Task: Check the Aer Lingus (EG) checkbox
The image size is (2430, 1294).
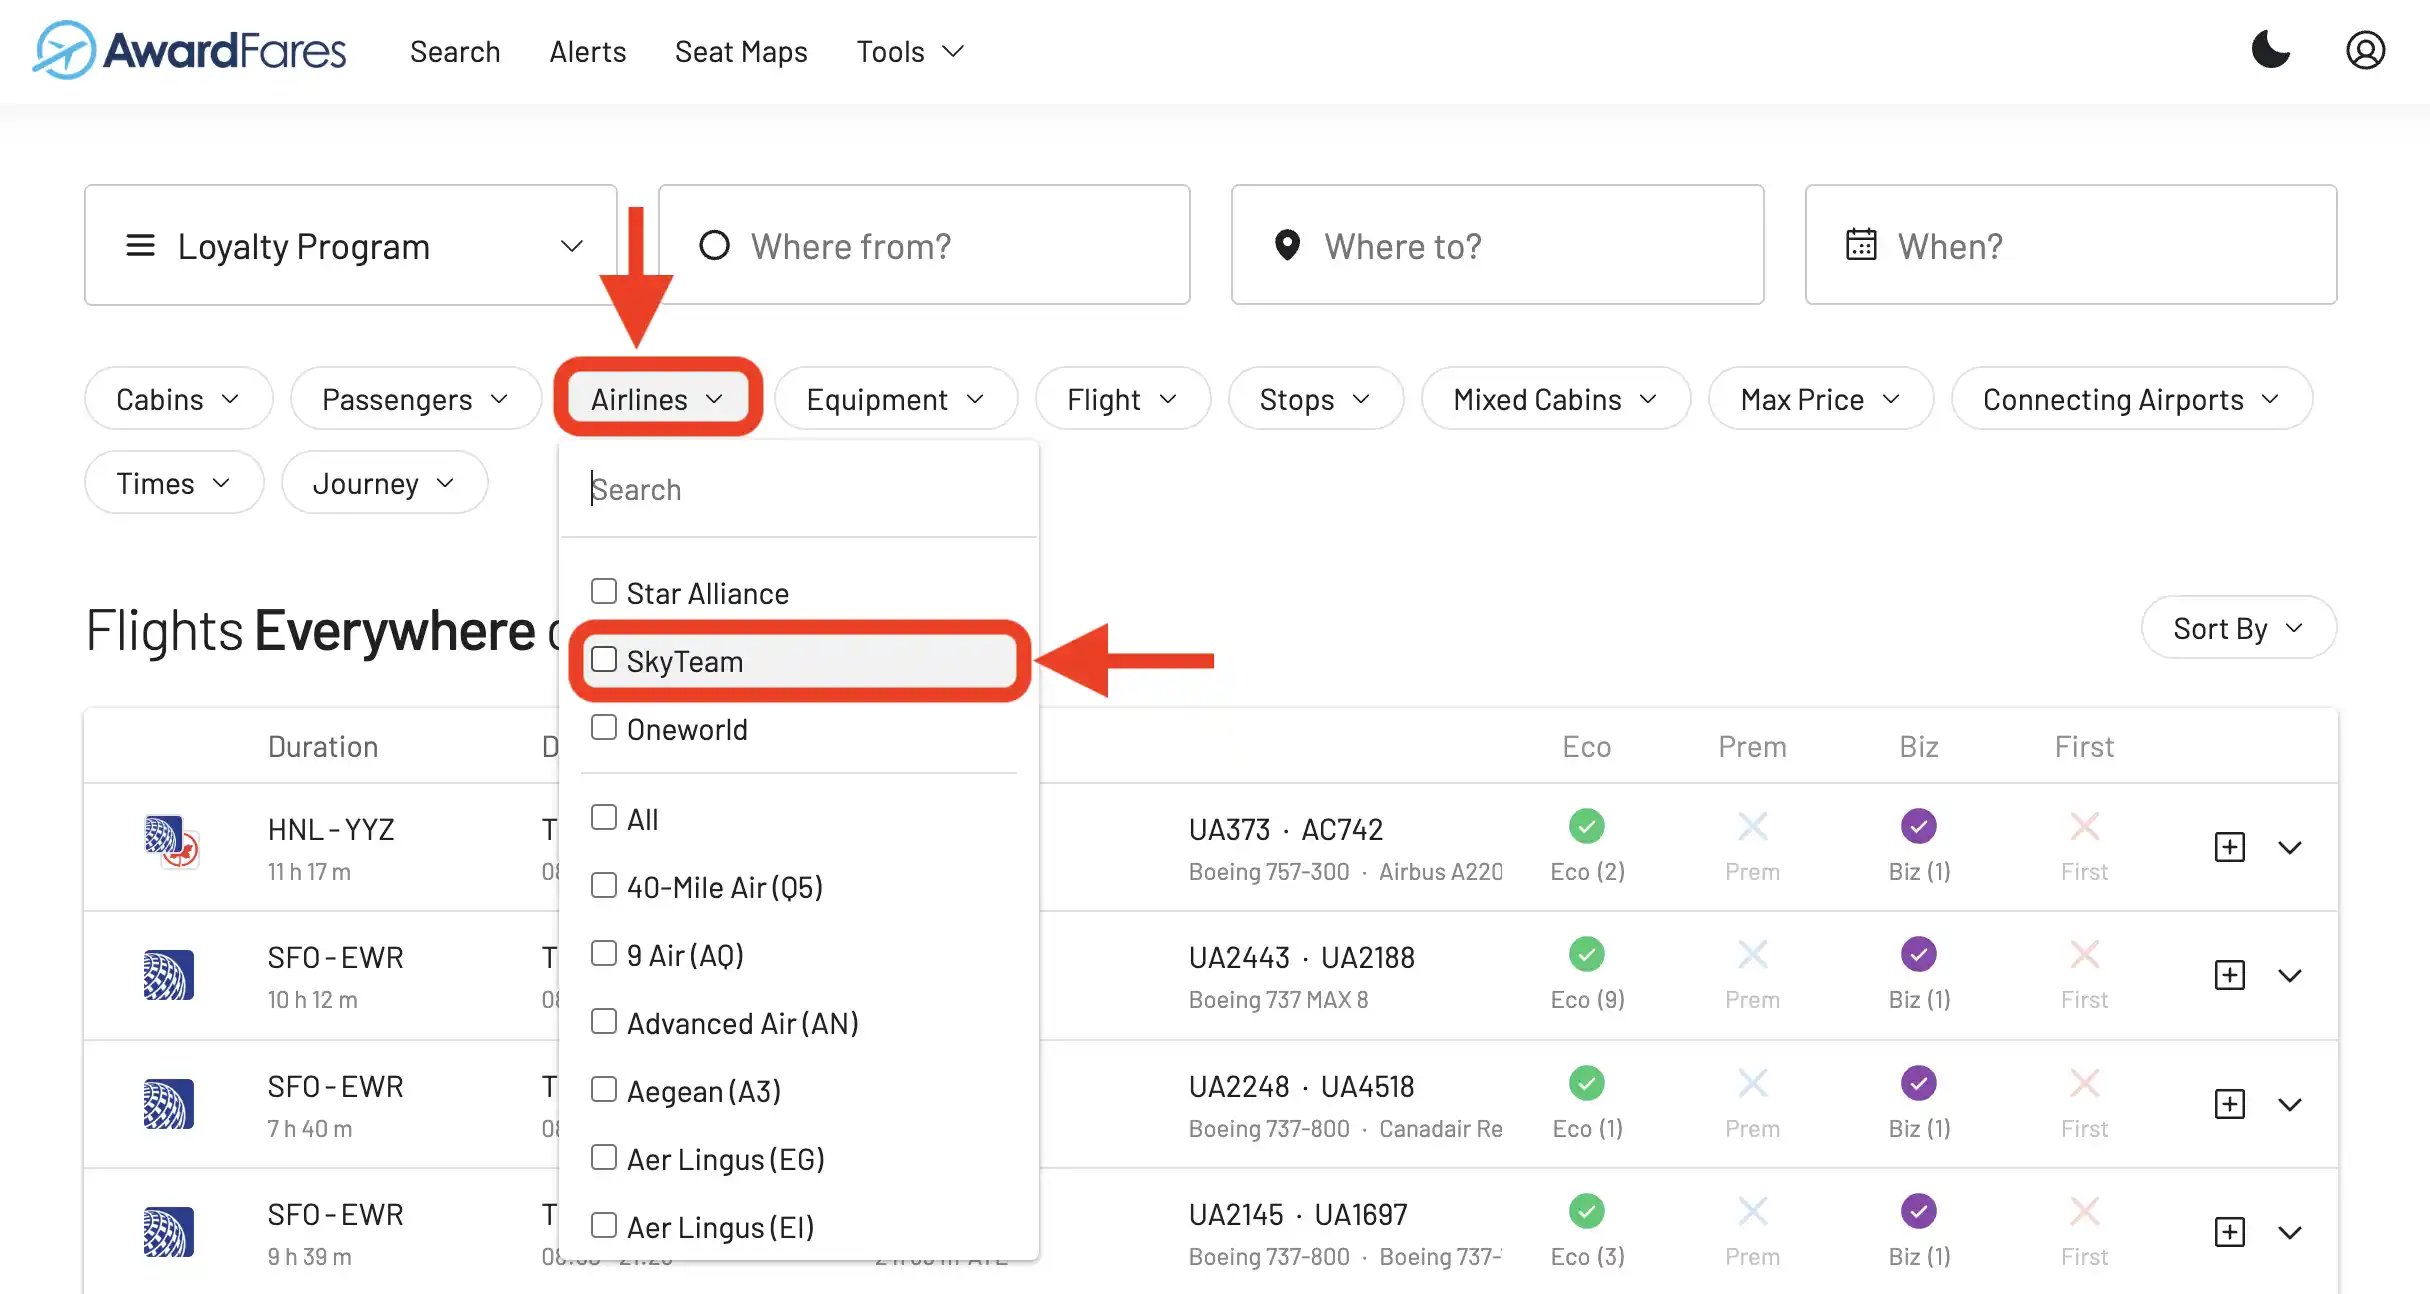Action: 603,1157
